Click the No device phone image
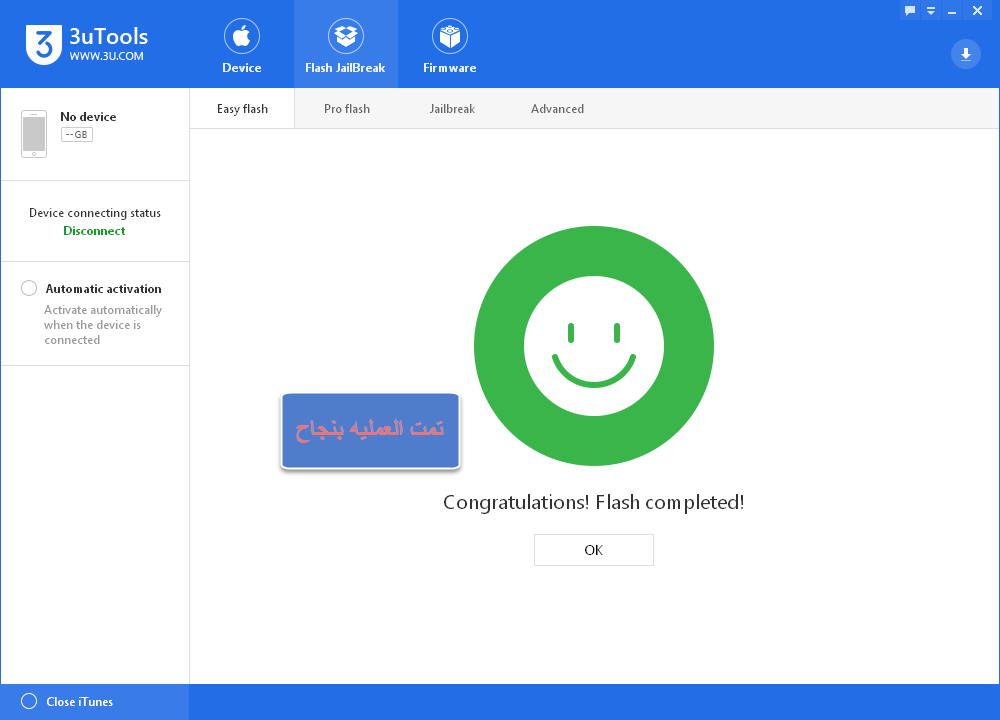This screenshot has height=720, width=1000. coord(34,134)
